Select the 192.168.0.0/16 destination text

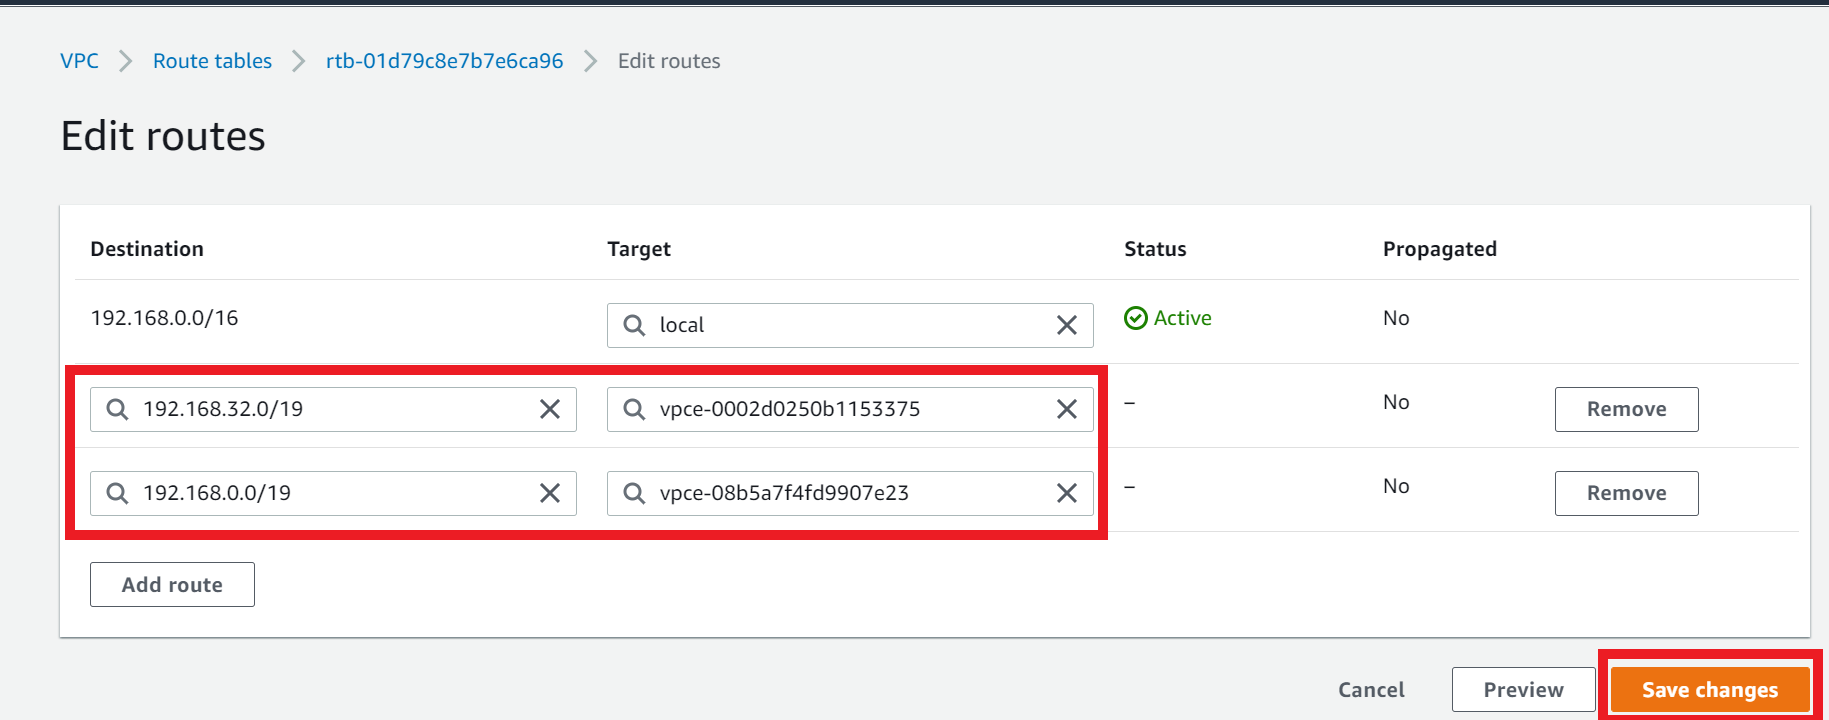click(164, 318)
